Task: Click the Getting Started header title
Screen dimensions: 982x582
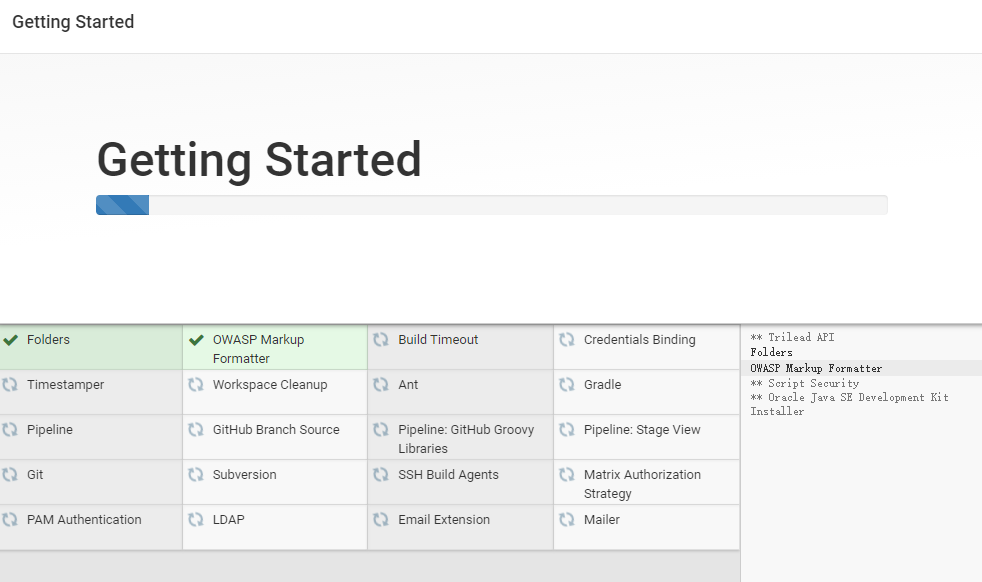Action: pyautogui.click(x=73, y=22)
